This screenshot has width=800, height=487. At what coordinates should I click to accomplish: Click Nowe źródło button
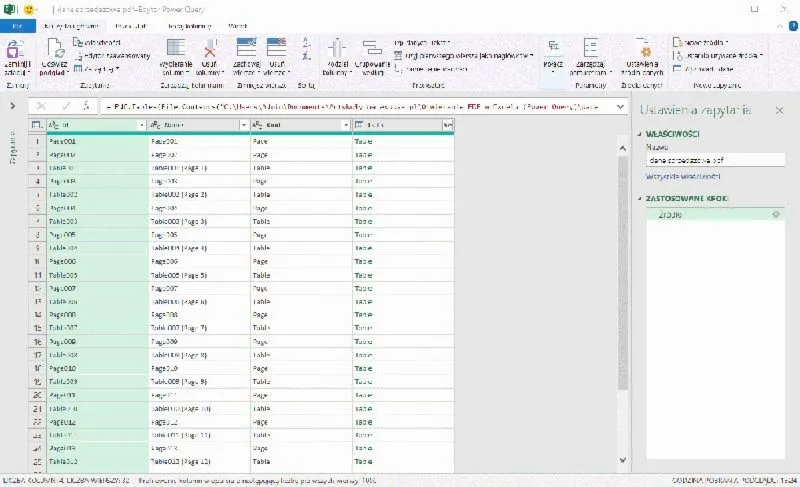[x=701, y=42]
